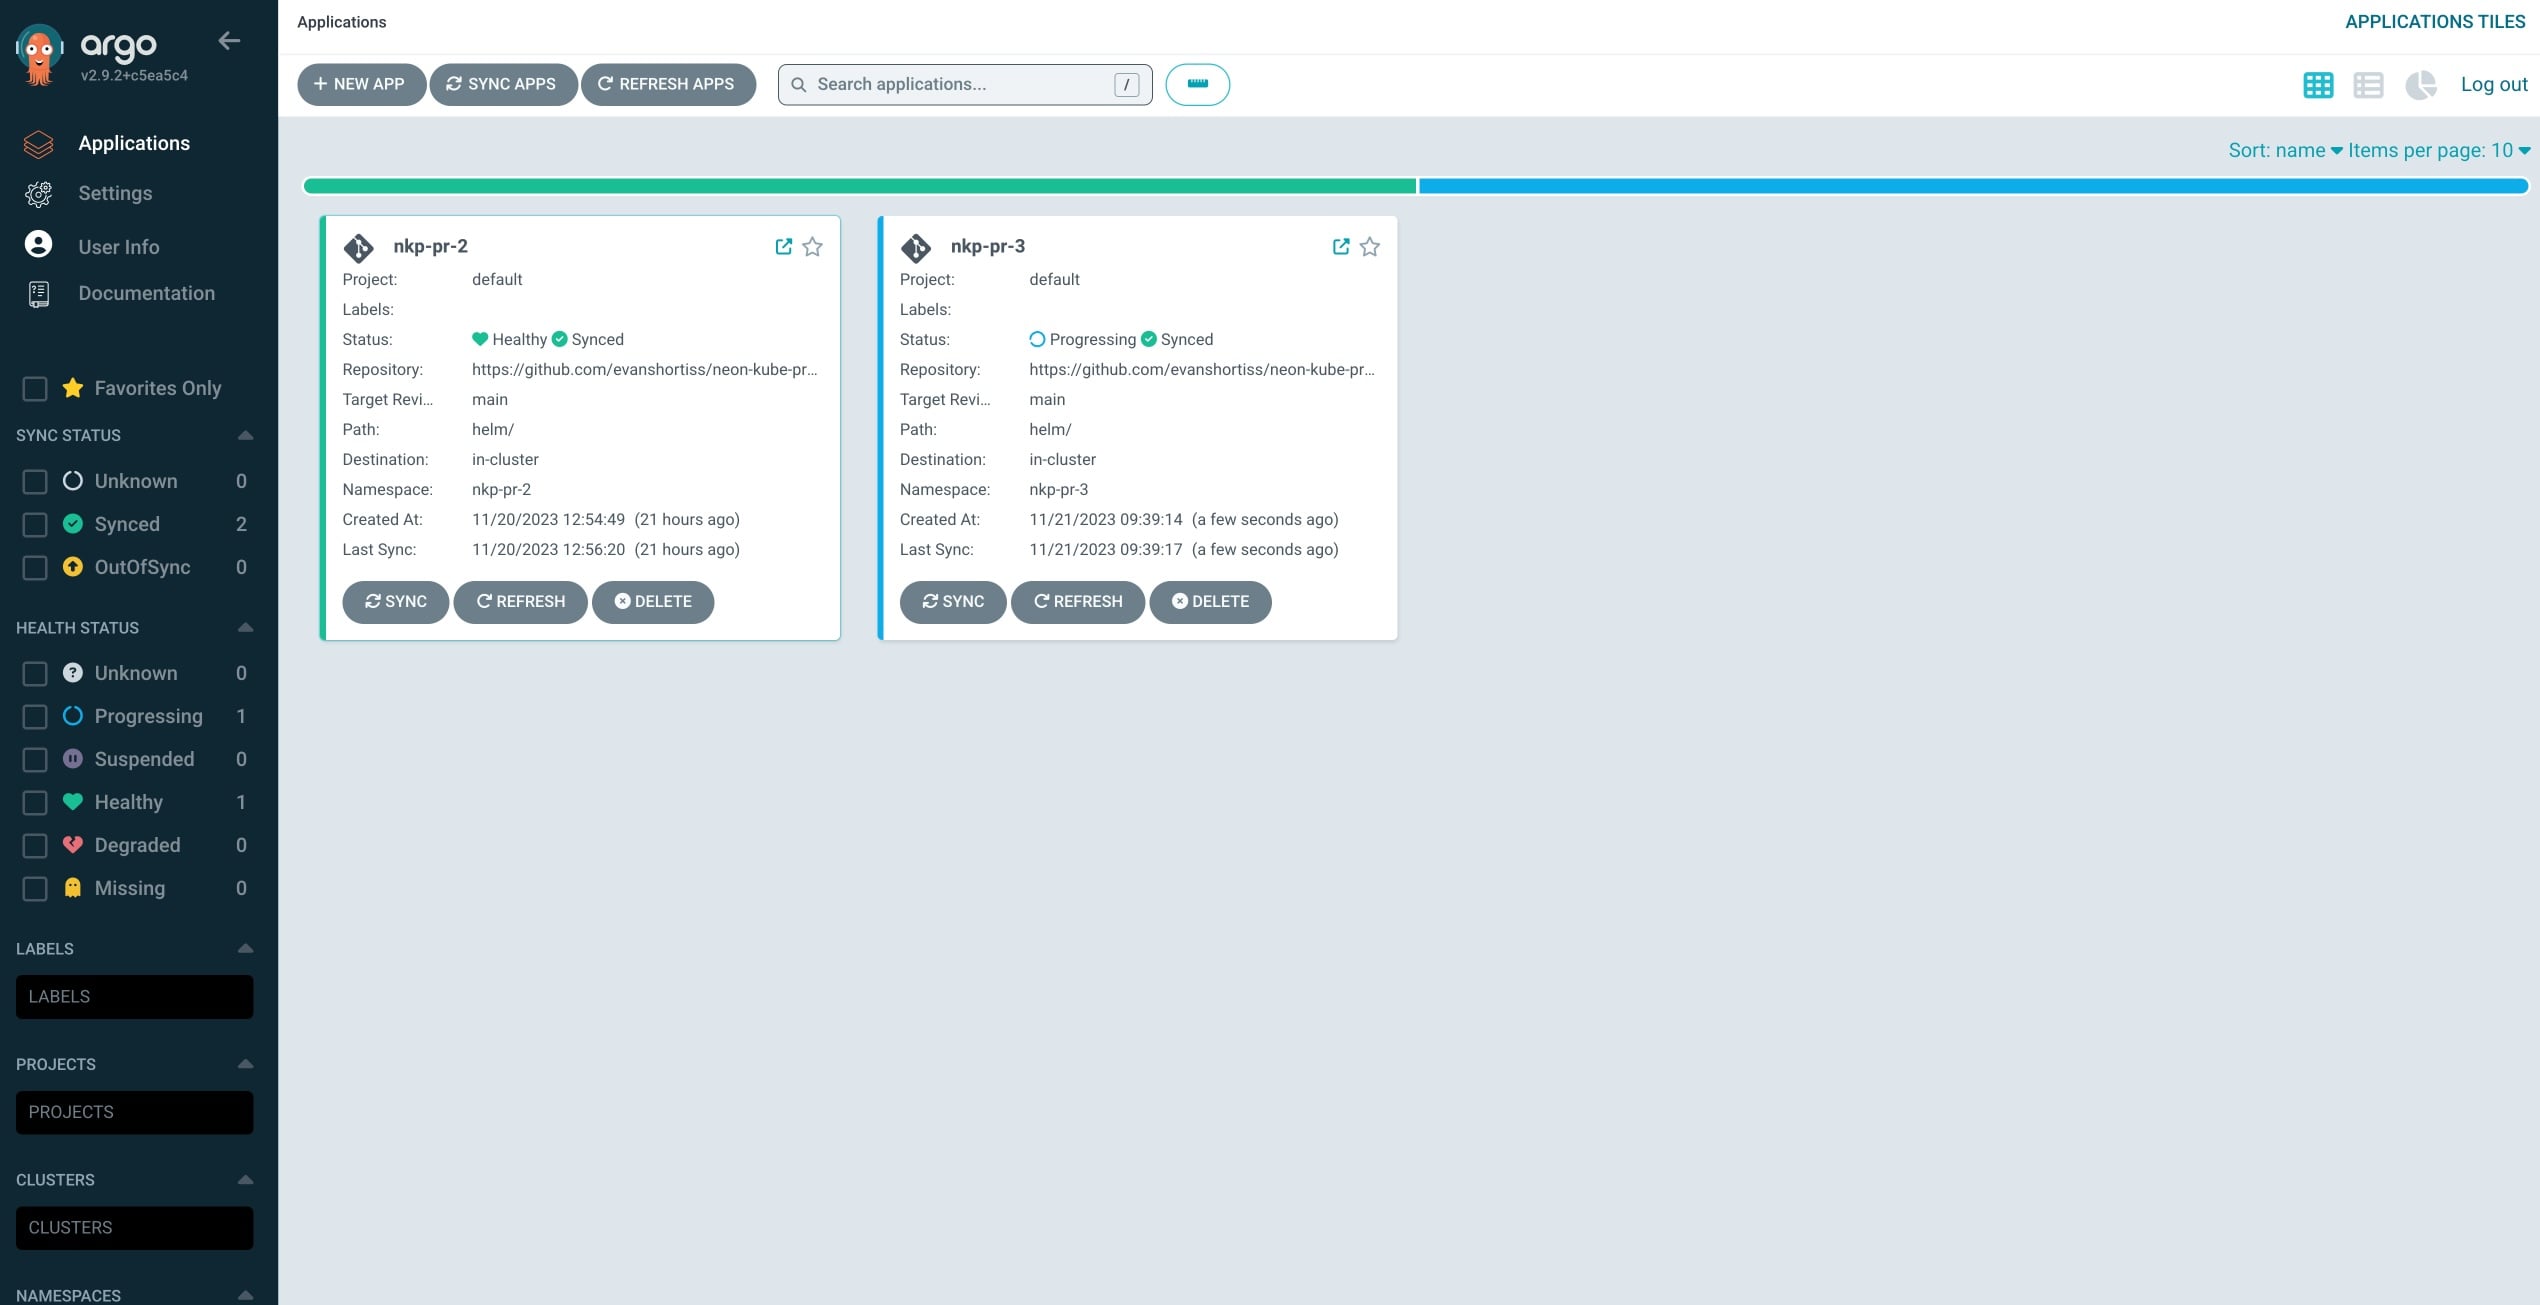The width and height of the screenshot is (2540, 1305).
Task: Open the Sort by name dropdown
Action: (2284, 150)
